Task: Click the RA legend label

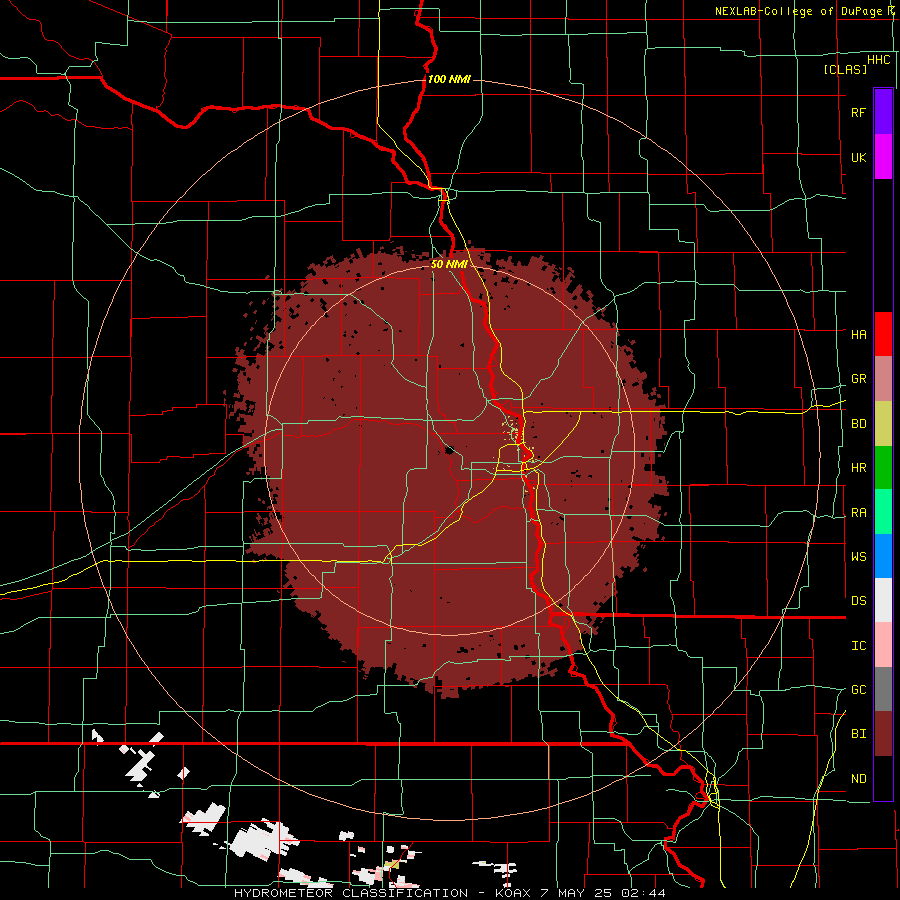Action: (858, 513)
